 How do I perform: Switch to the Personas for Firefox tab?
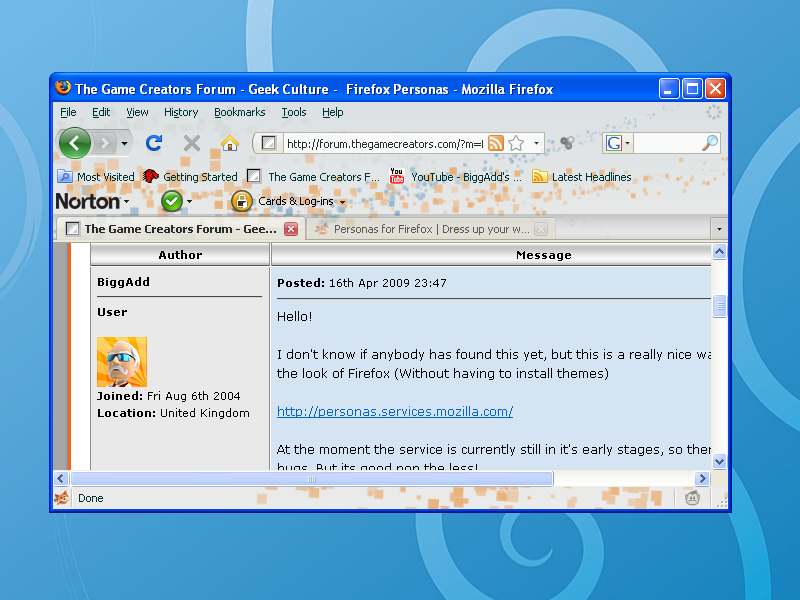431,229
